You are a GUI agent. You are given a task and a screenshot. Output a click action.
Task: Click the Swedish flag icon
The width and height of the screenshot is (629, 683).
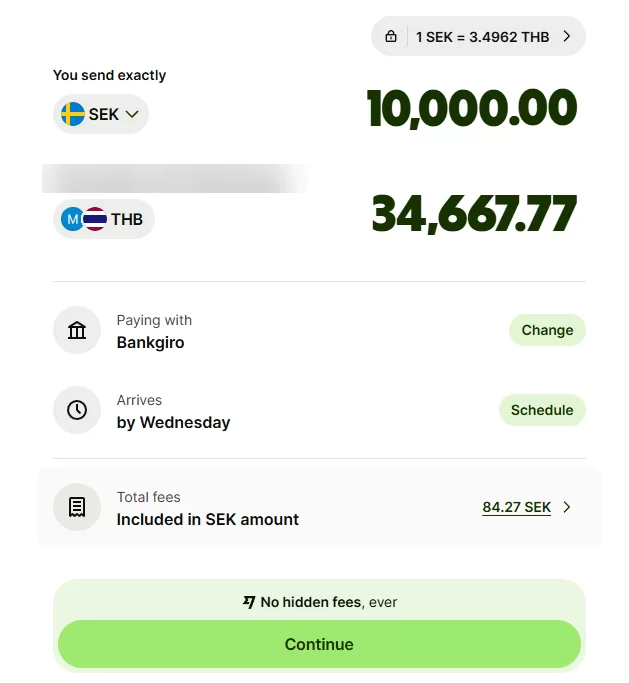point(73,114)
